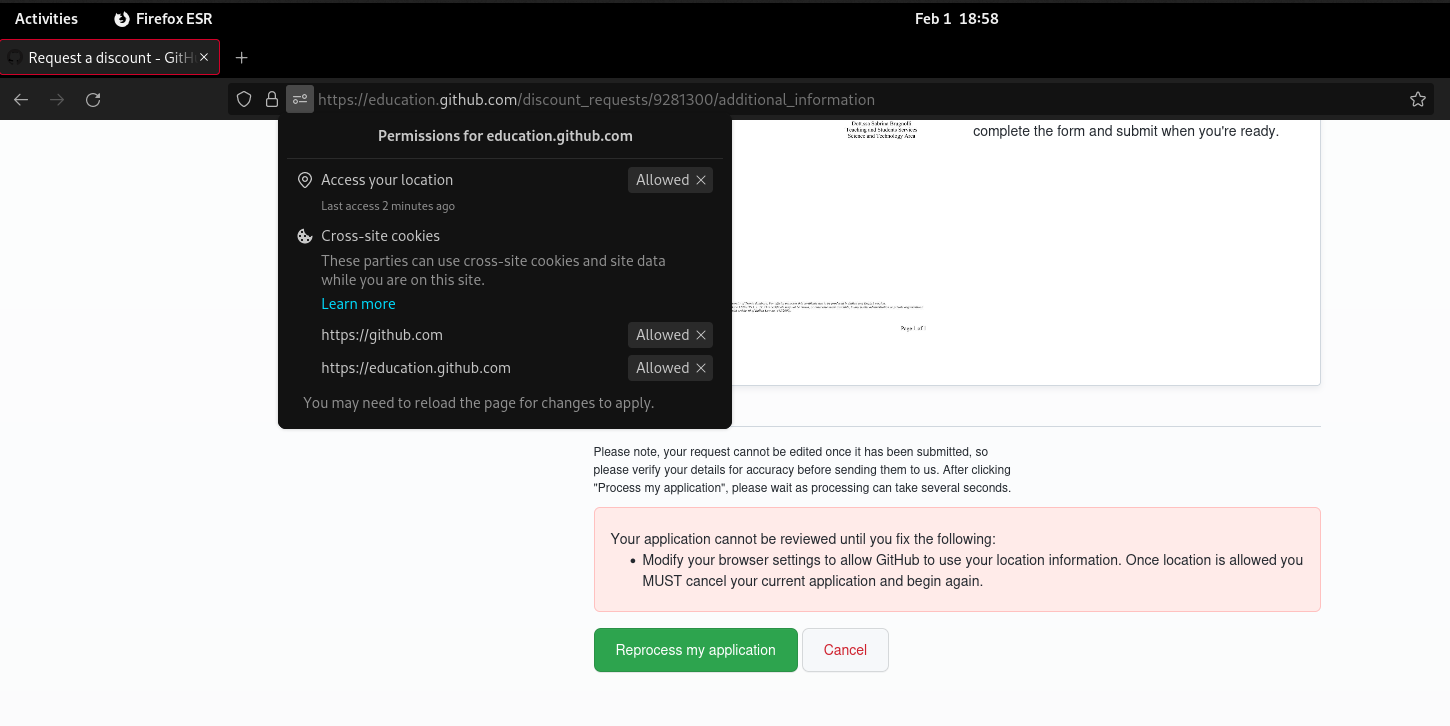Toggle the site permissions icon in address bar
Viewport: 1450px width, 726px height.
coord(300,100)
